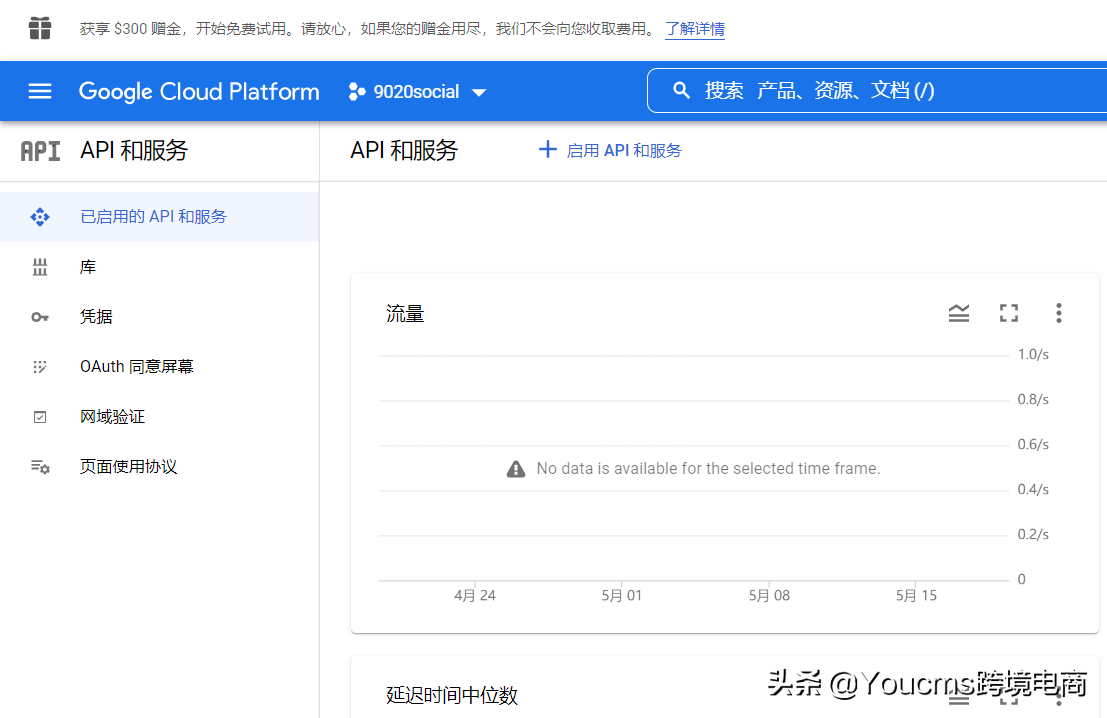The image size is (1107, 718).
Task: Expand the 流量 chart to fullscreen
Action: pyautogui.click(x=1009, y=313)
